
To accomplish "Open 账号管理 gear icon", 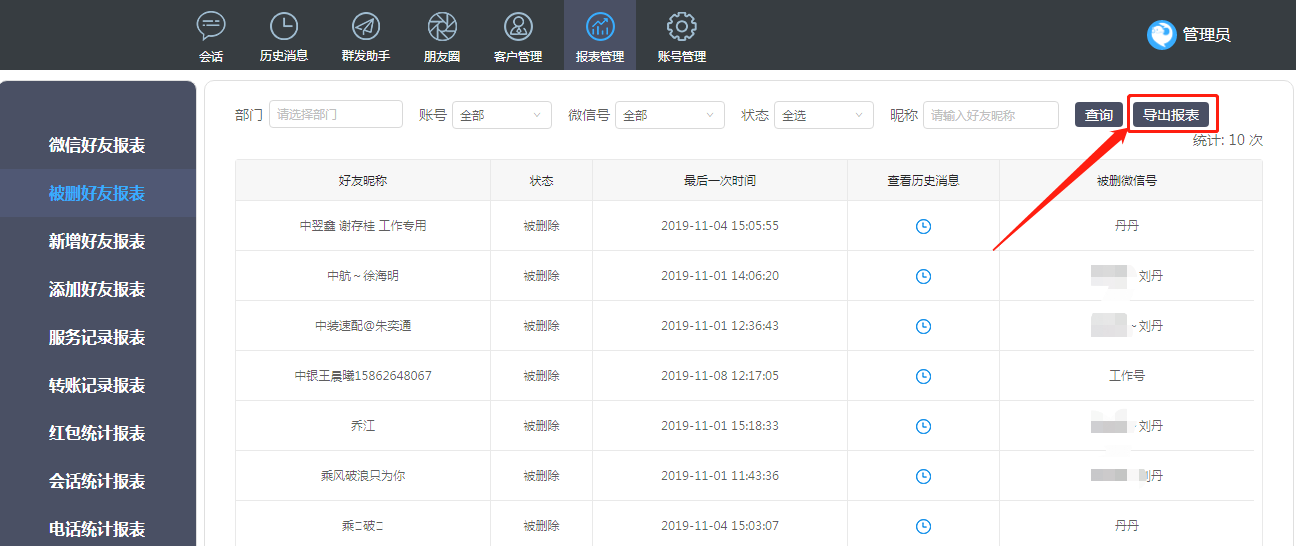I will 682,25.
